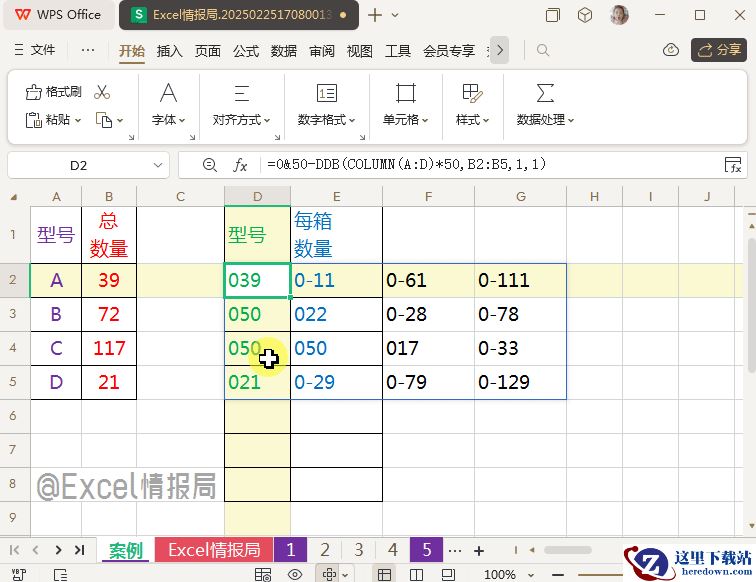This screenshot has width=756, height=582.
Task: Open the Alignment lines icon
Action: 242,93
